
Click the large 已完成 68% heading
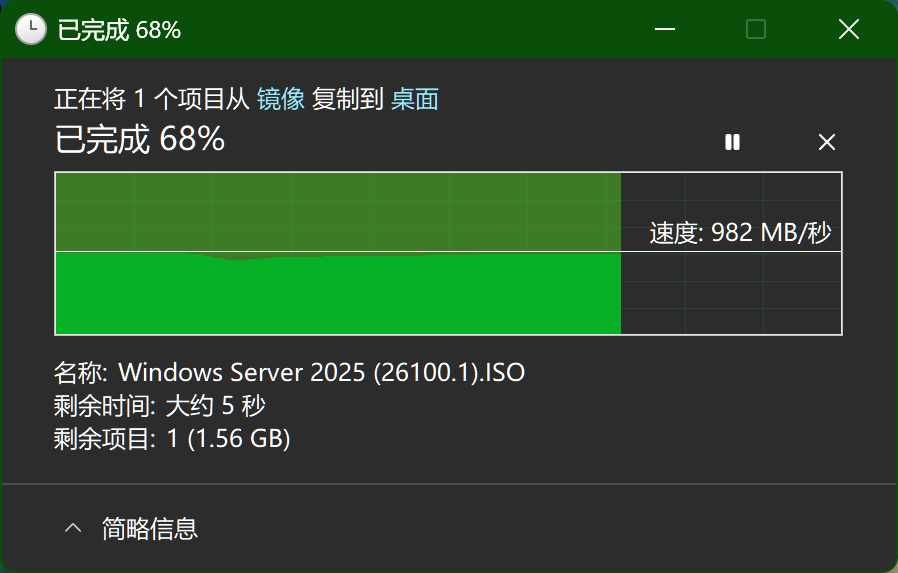[139, 139]
